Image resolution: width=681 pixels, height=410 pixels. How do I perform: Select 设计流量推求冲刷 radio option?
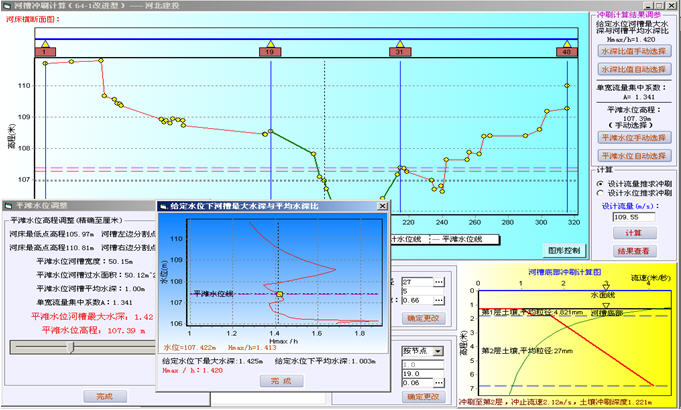pyautogui.click(x=600, y=183)
